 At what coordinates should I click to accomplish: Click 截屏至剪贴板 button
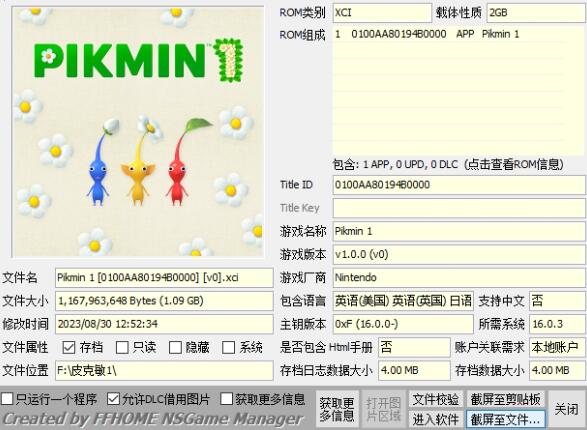tap(505, 399)
